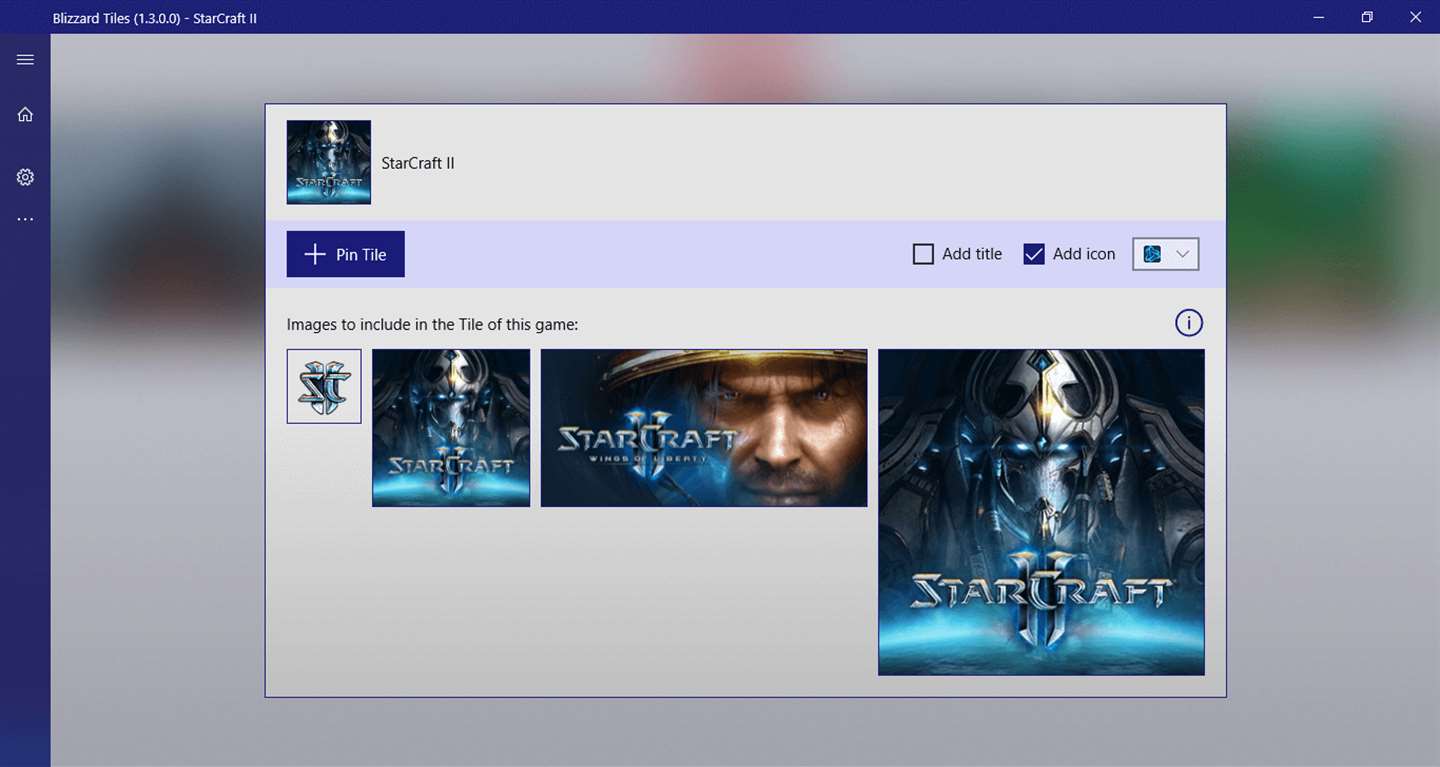Click the 'Images to include in the Tile' label
Screen dimensions: 1440x767
(x=432, y=324)
